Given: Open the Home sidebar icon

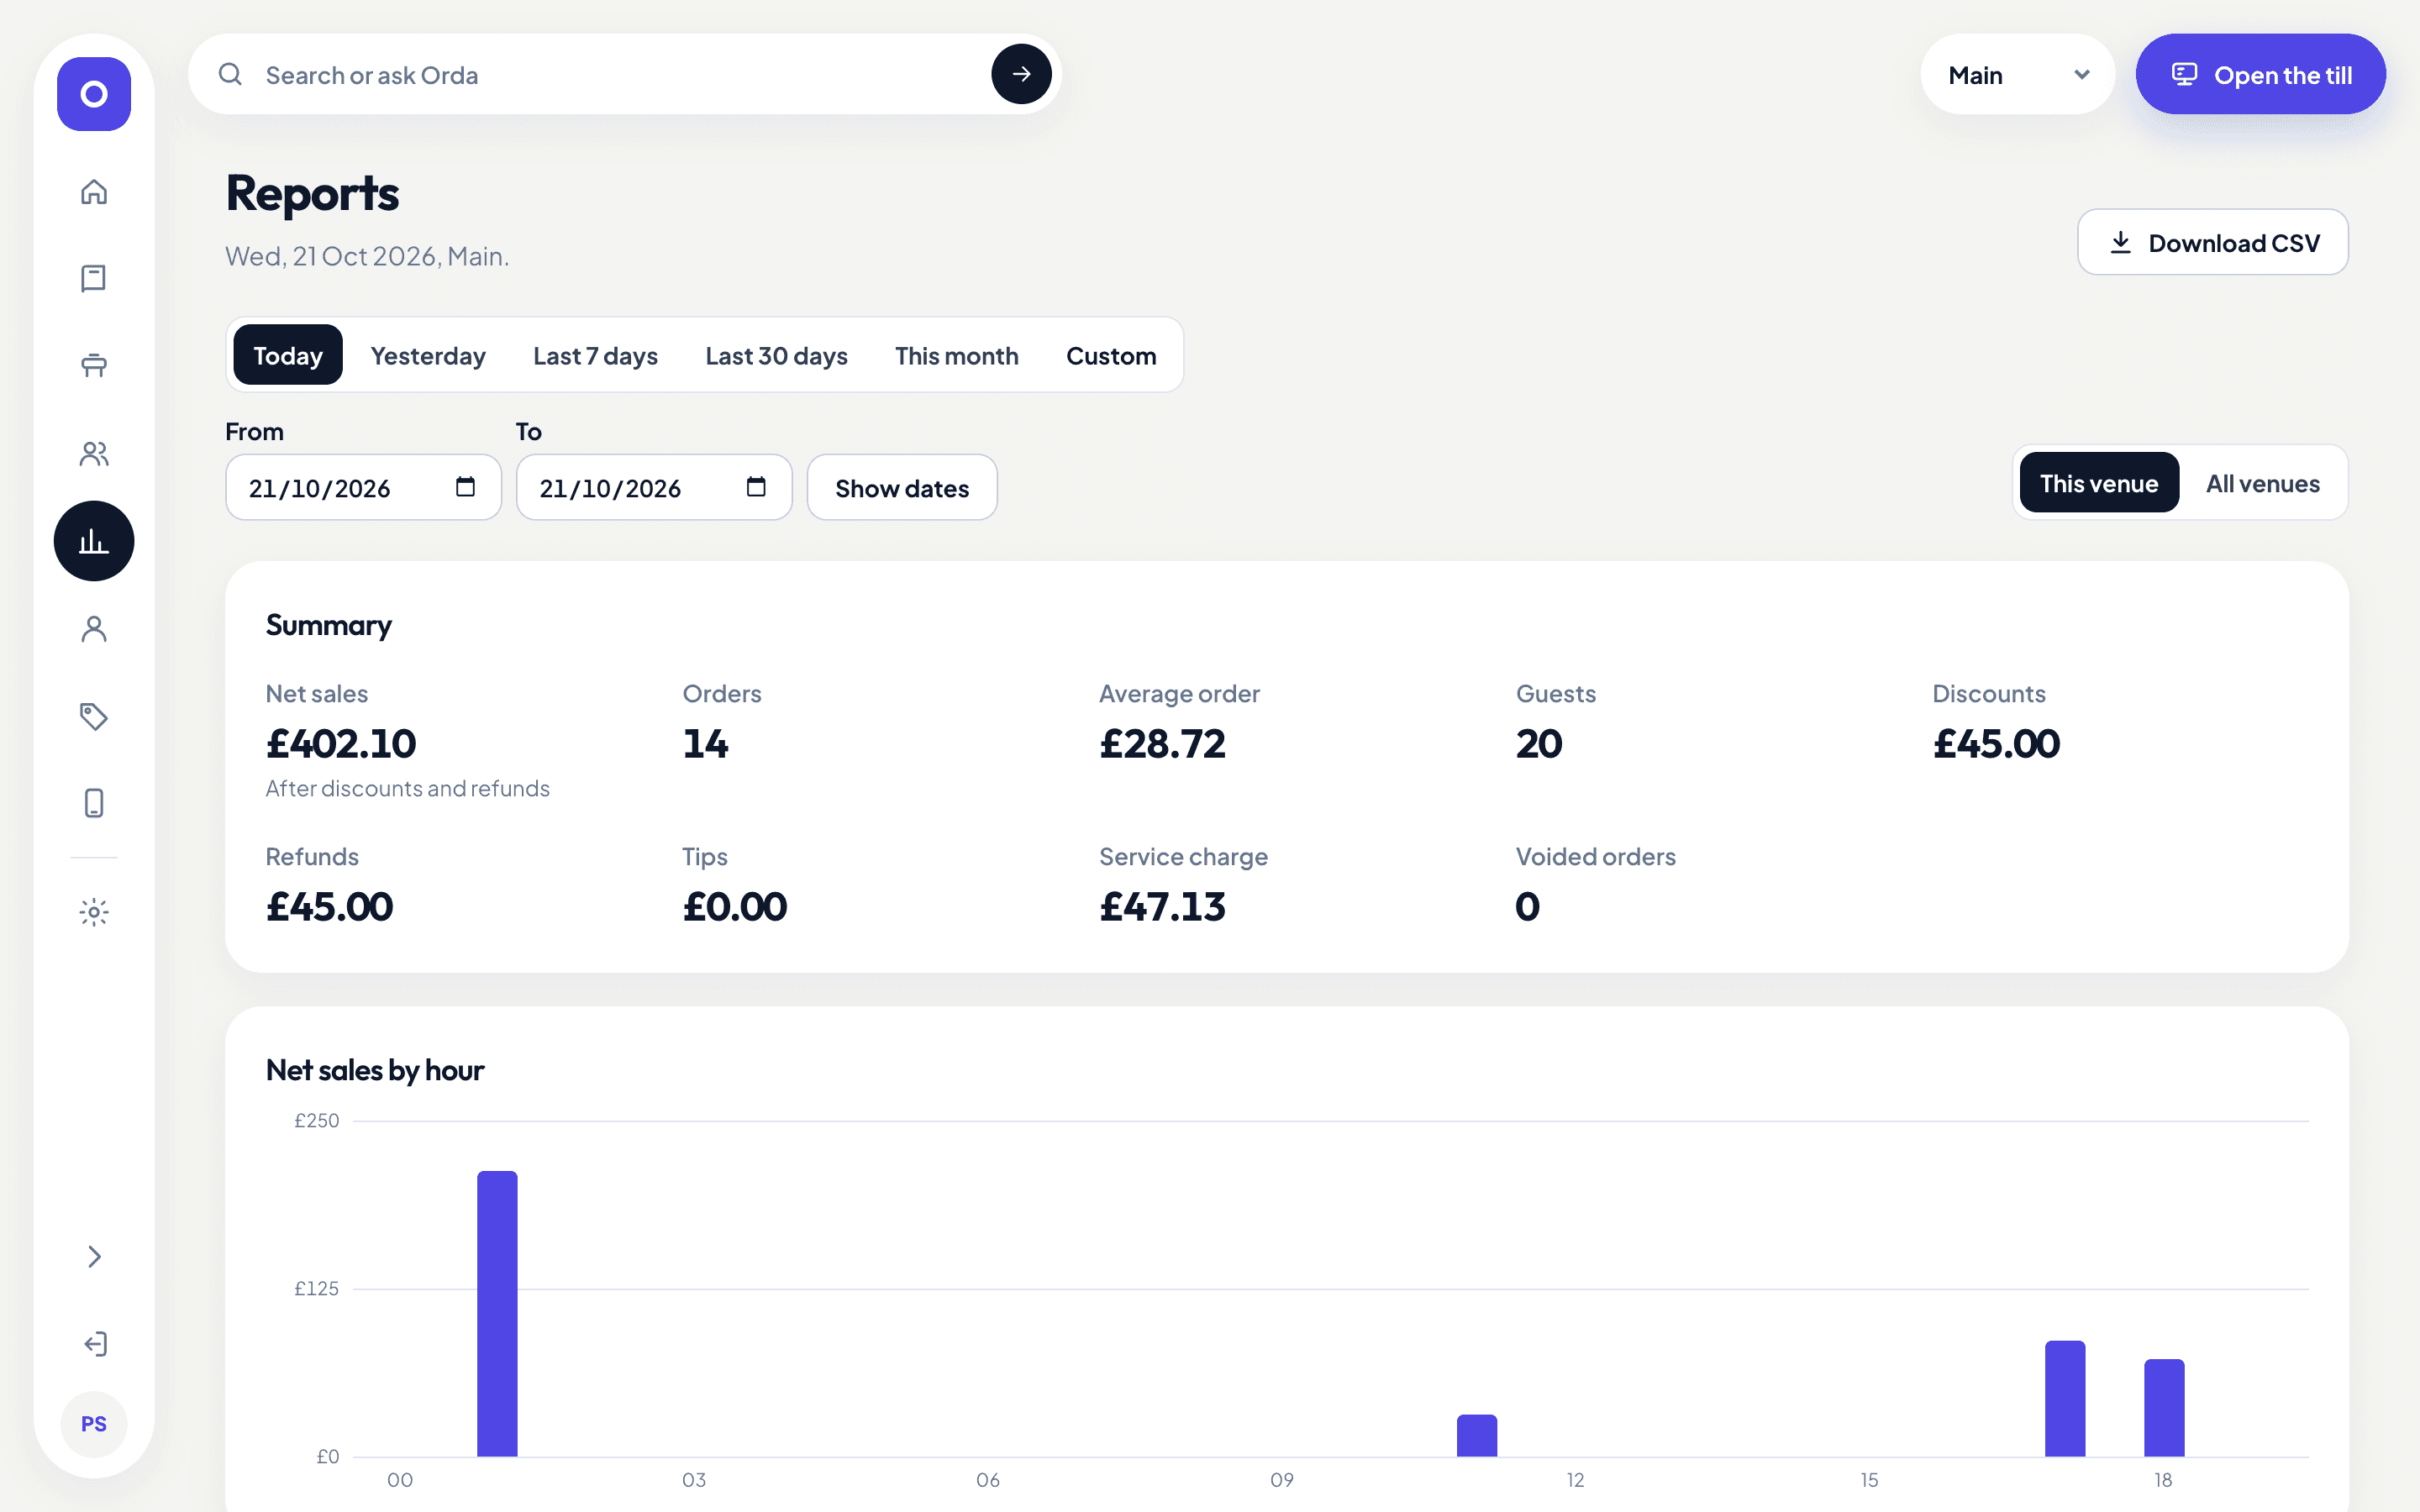Looking at the screenshot, I should [x=94, y=191].
